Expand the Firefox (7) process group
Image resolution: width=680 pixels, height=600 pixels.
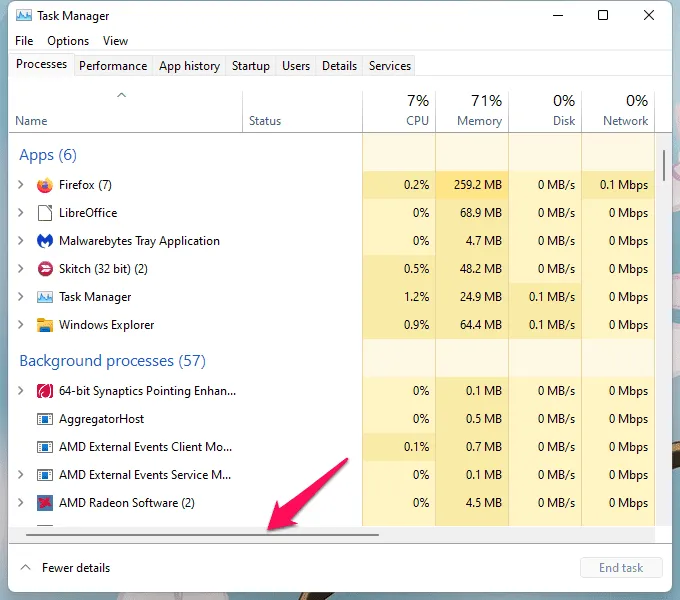pyautogui.click(x=20, y=185)
